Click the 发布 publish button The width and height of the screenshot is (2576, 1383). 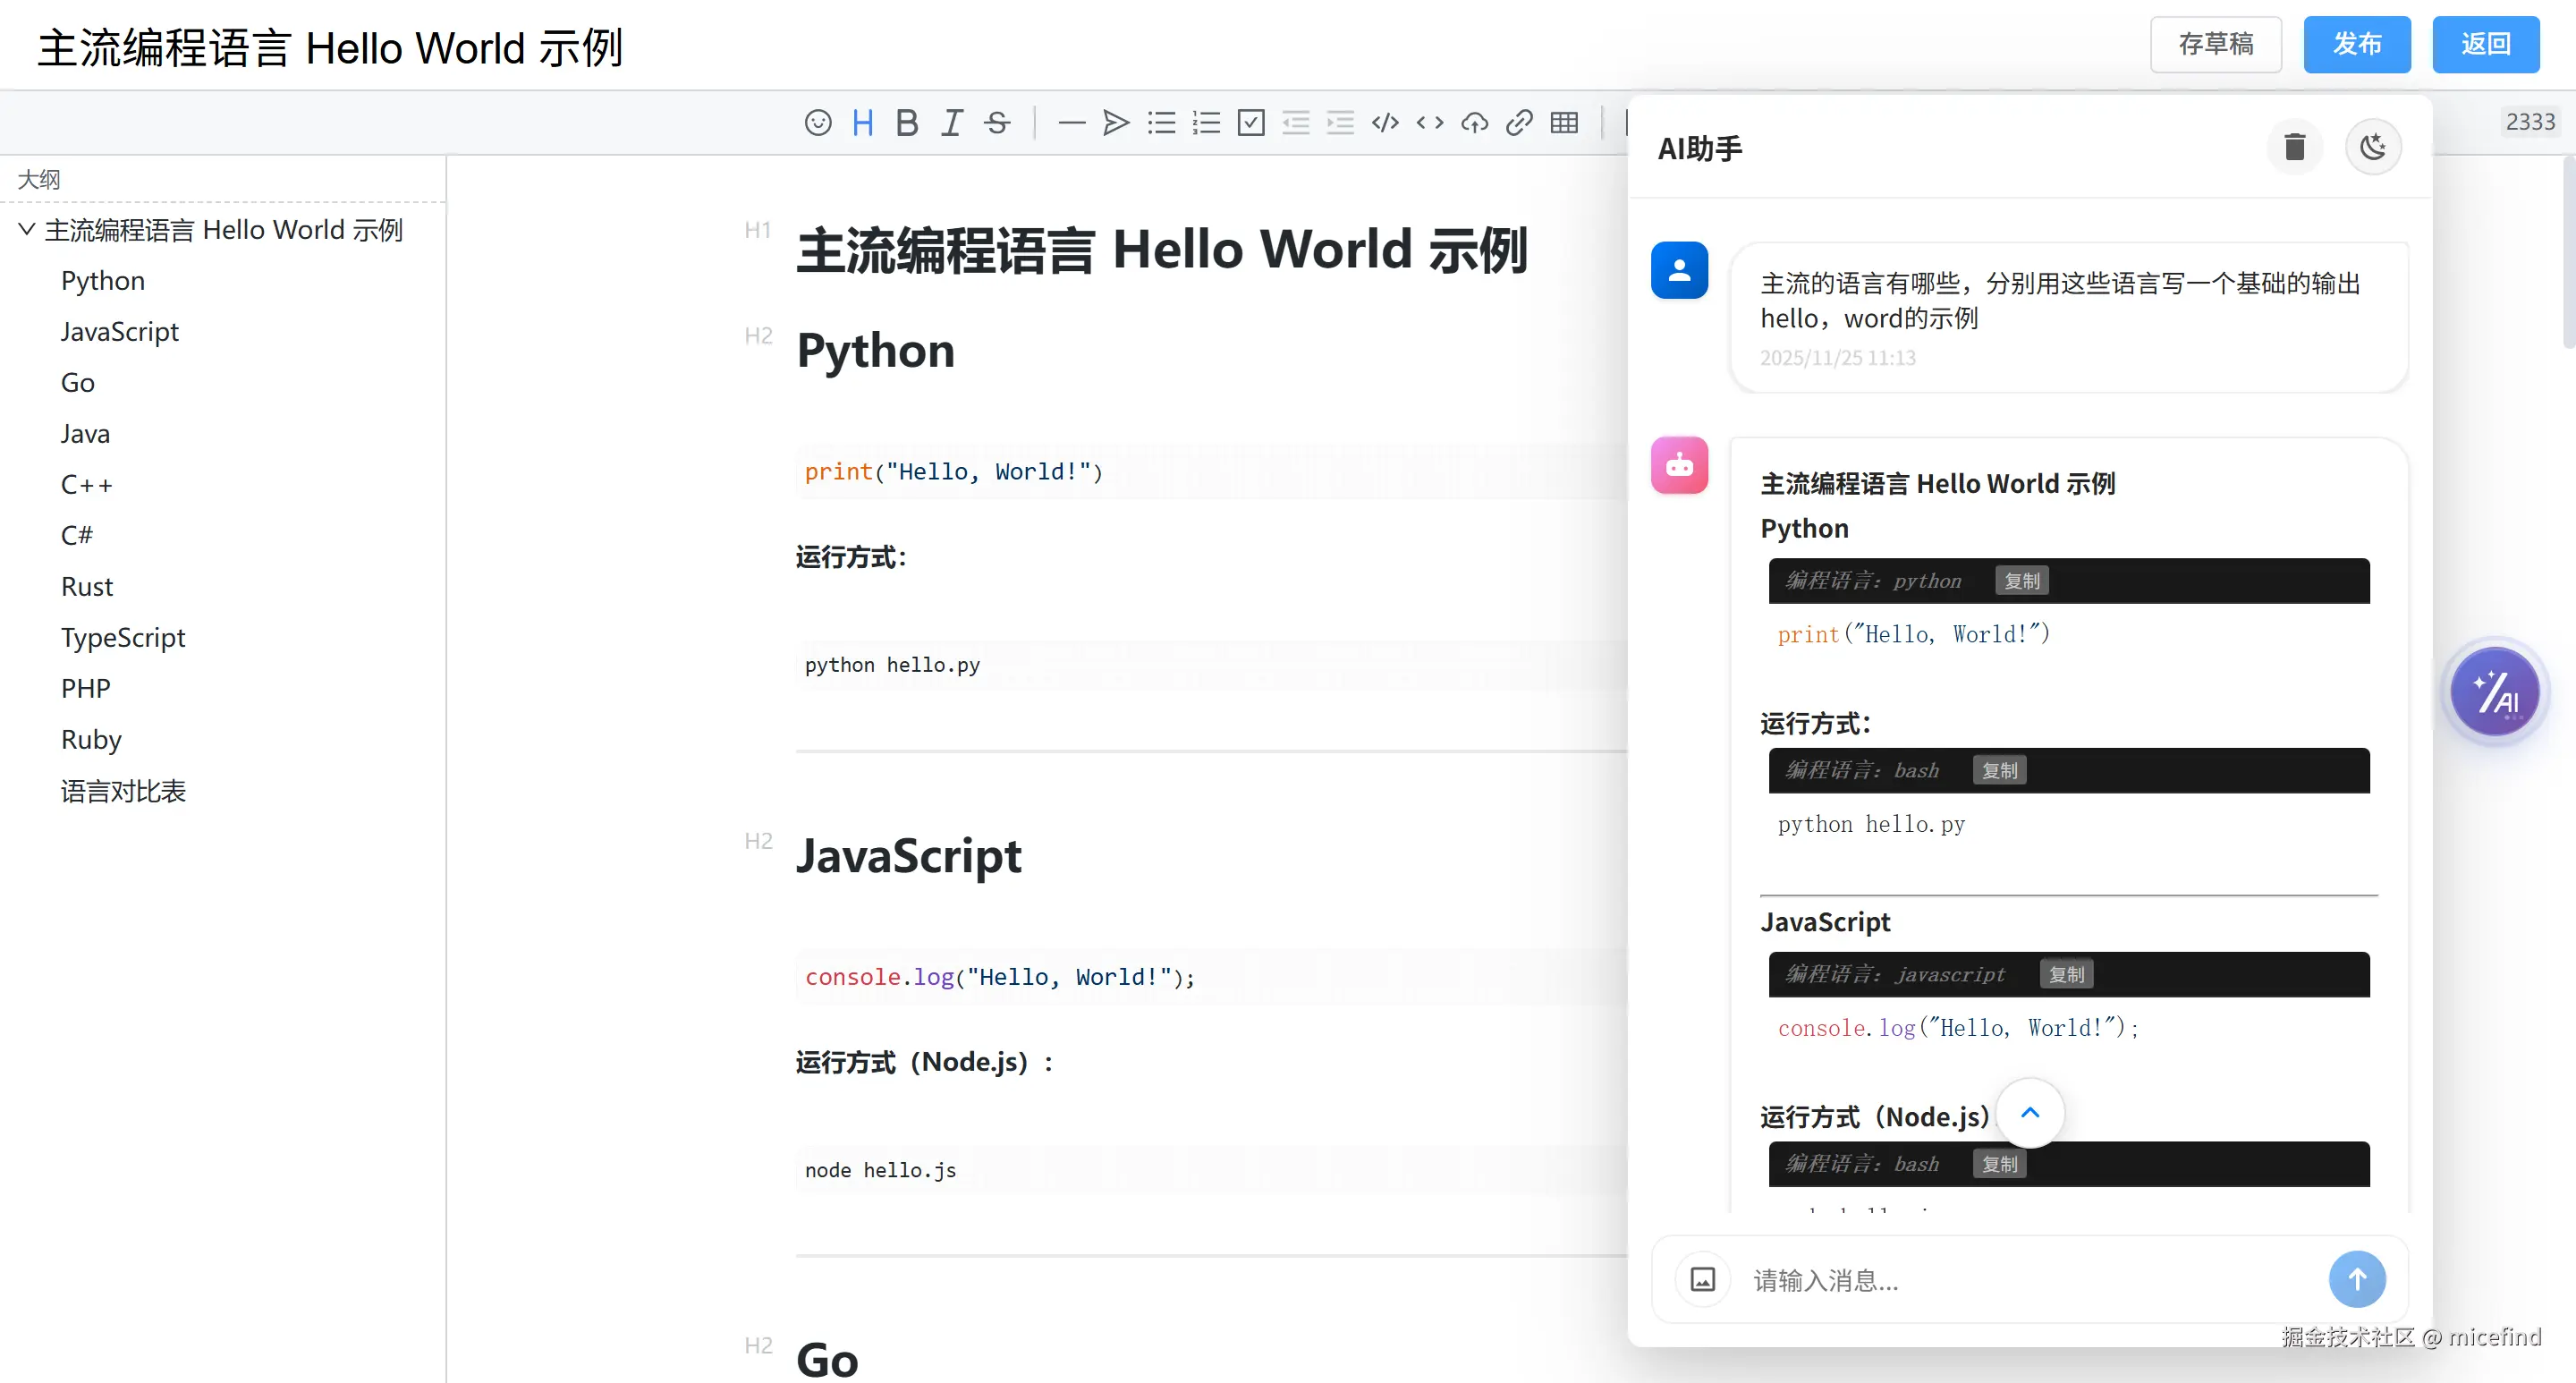[2356, 44]
